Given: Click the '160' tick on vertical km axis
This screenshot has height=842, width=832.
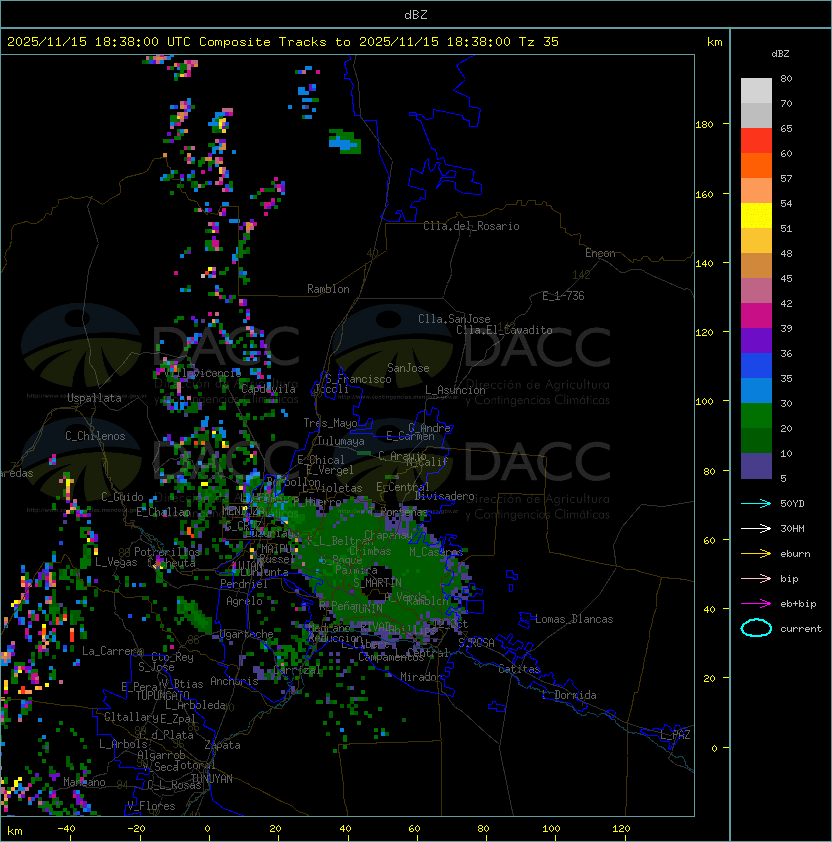Looking at the screenshot, I should tap(704, 194).
